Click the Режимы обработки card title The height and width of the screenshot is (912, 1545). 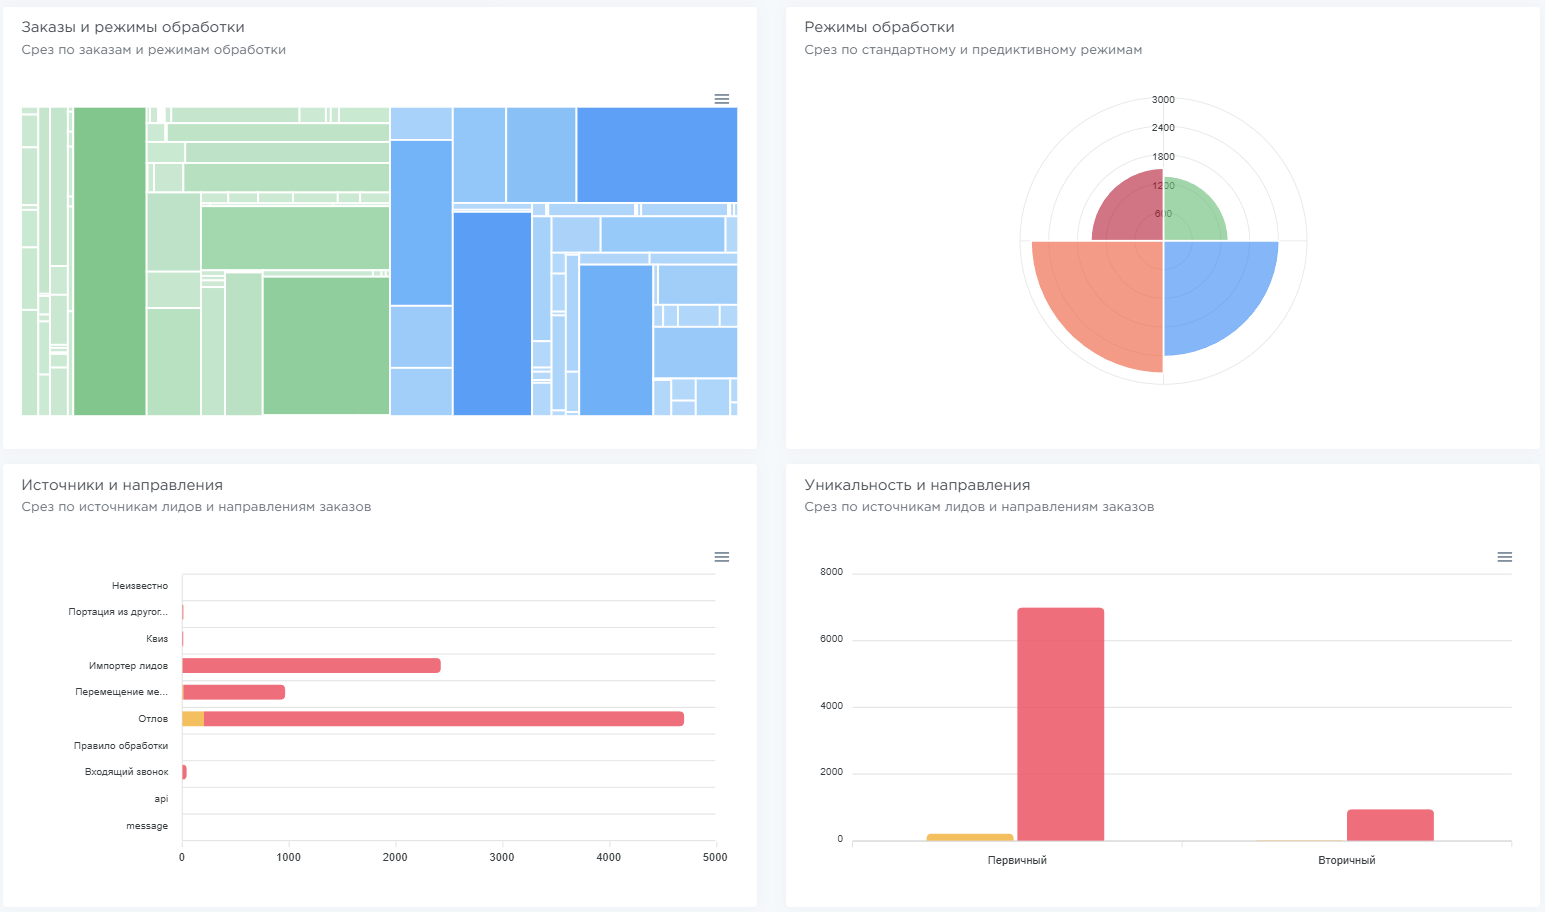click(x=879, y=27)
